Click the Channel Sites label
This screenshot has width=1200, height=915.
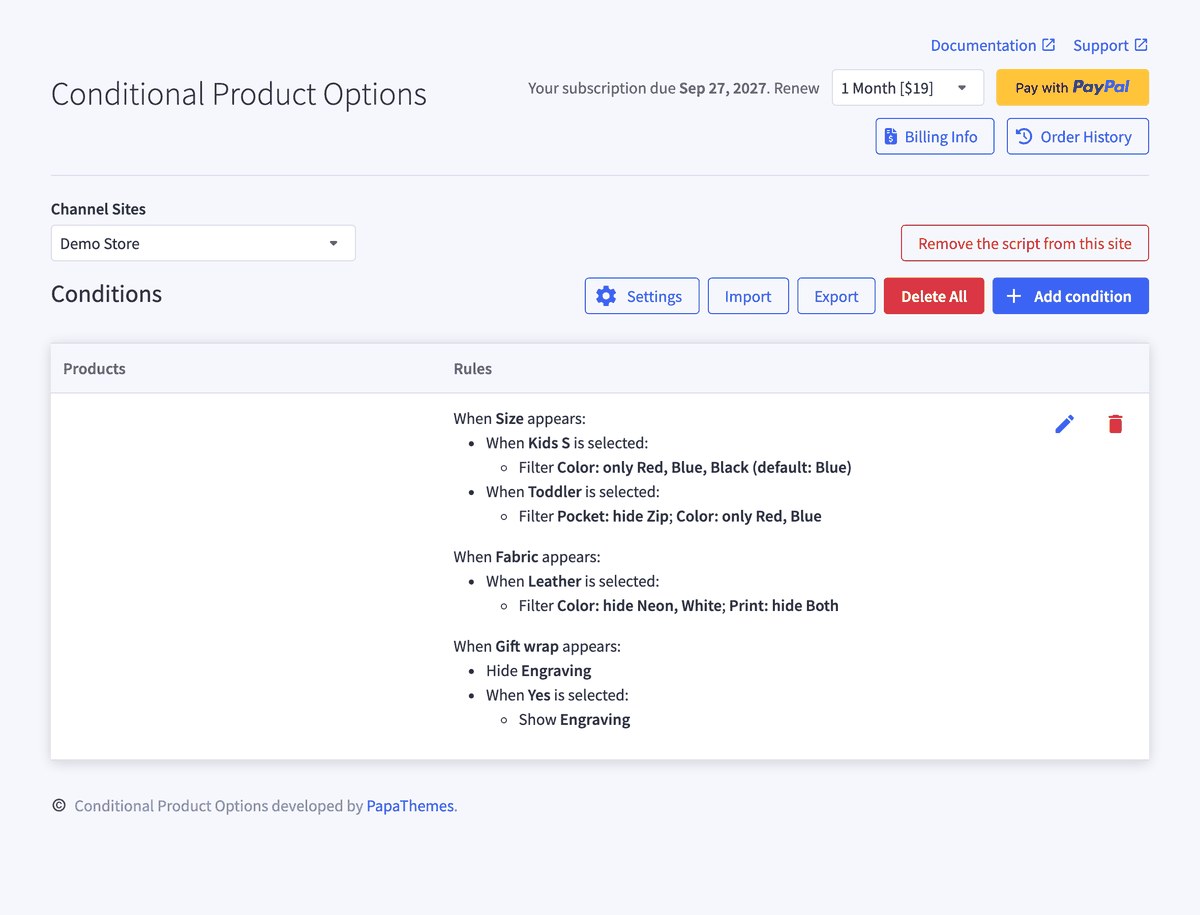point(98,209)
